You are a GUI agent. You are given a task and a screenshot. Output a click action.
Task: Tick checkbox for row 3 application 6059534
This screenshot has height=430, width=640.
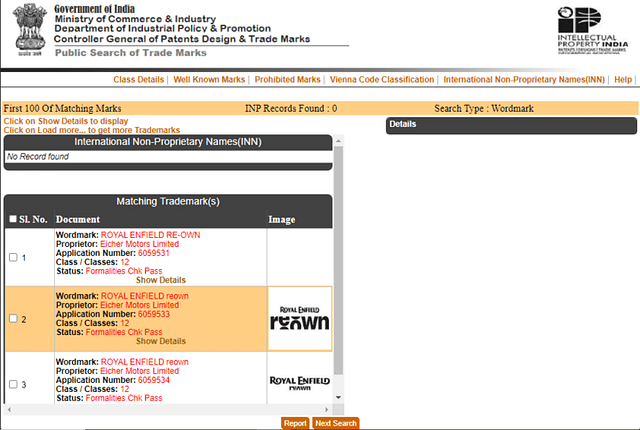[13, 384]
